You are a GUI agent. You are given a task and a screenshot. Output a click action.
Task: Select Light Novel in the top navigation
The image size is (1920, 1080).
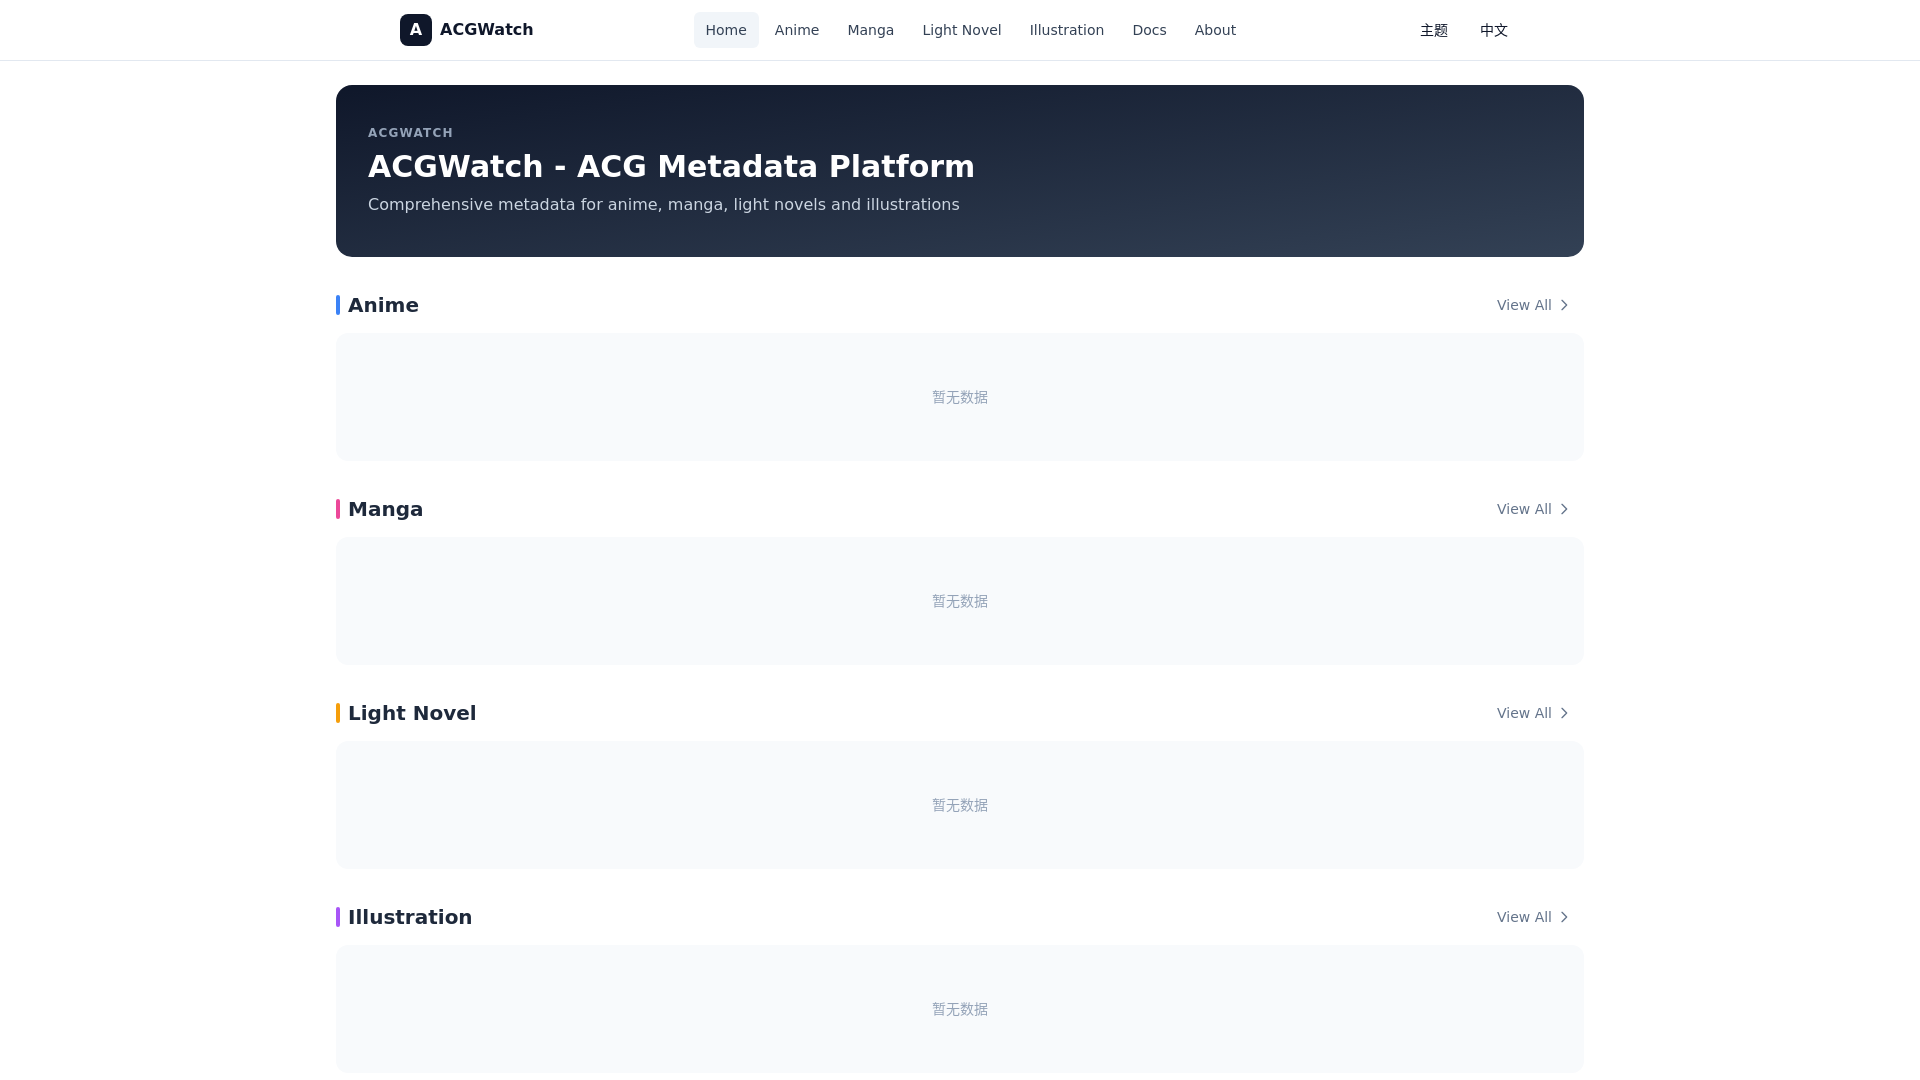tap(962, 30)
